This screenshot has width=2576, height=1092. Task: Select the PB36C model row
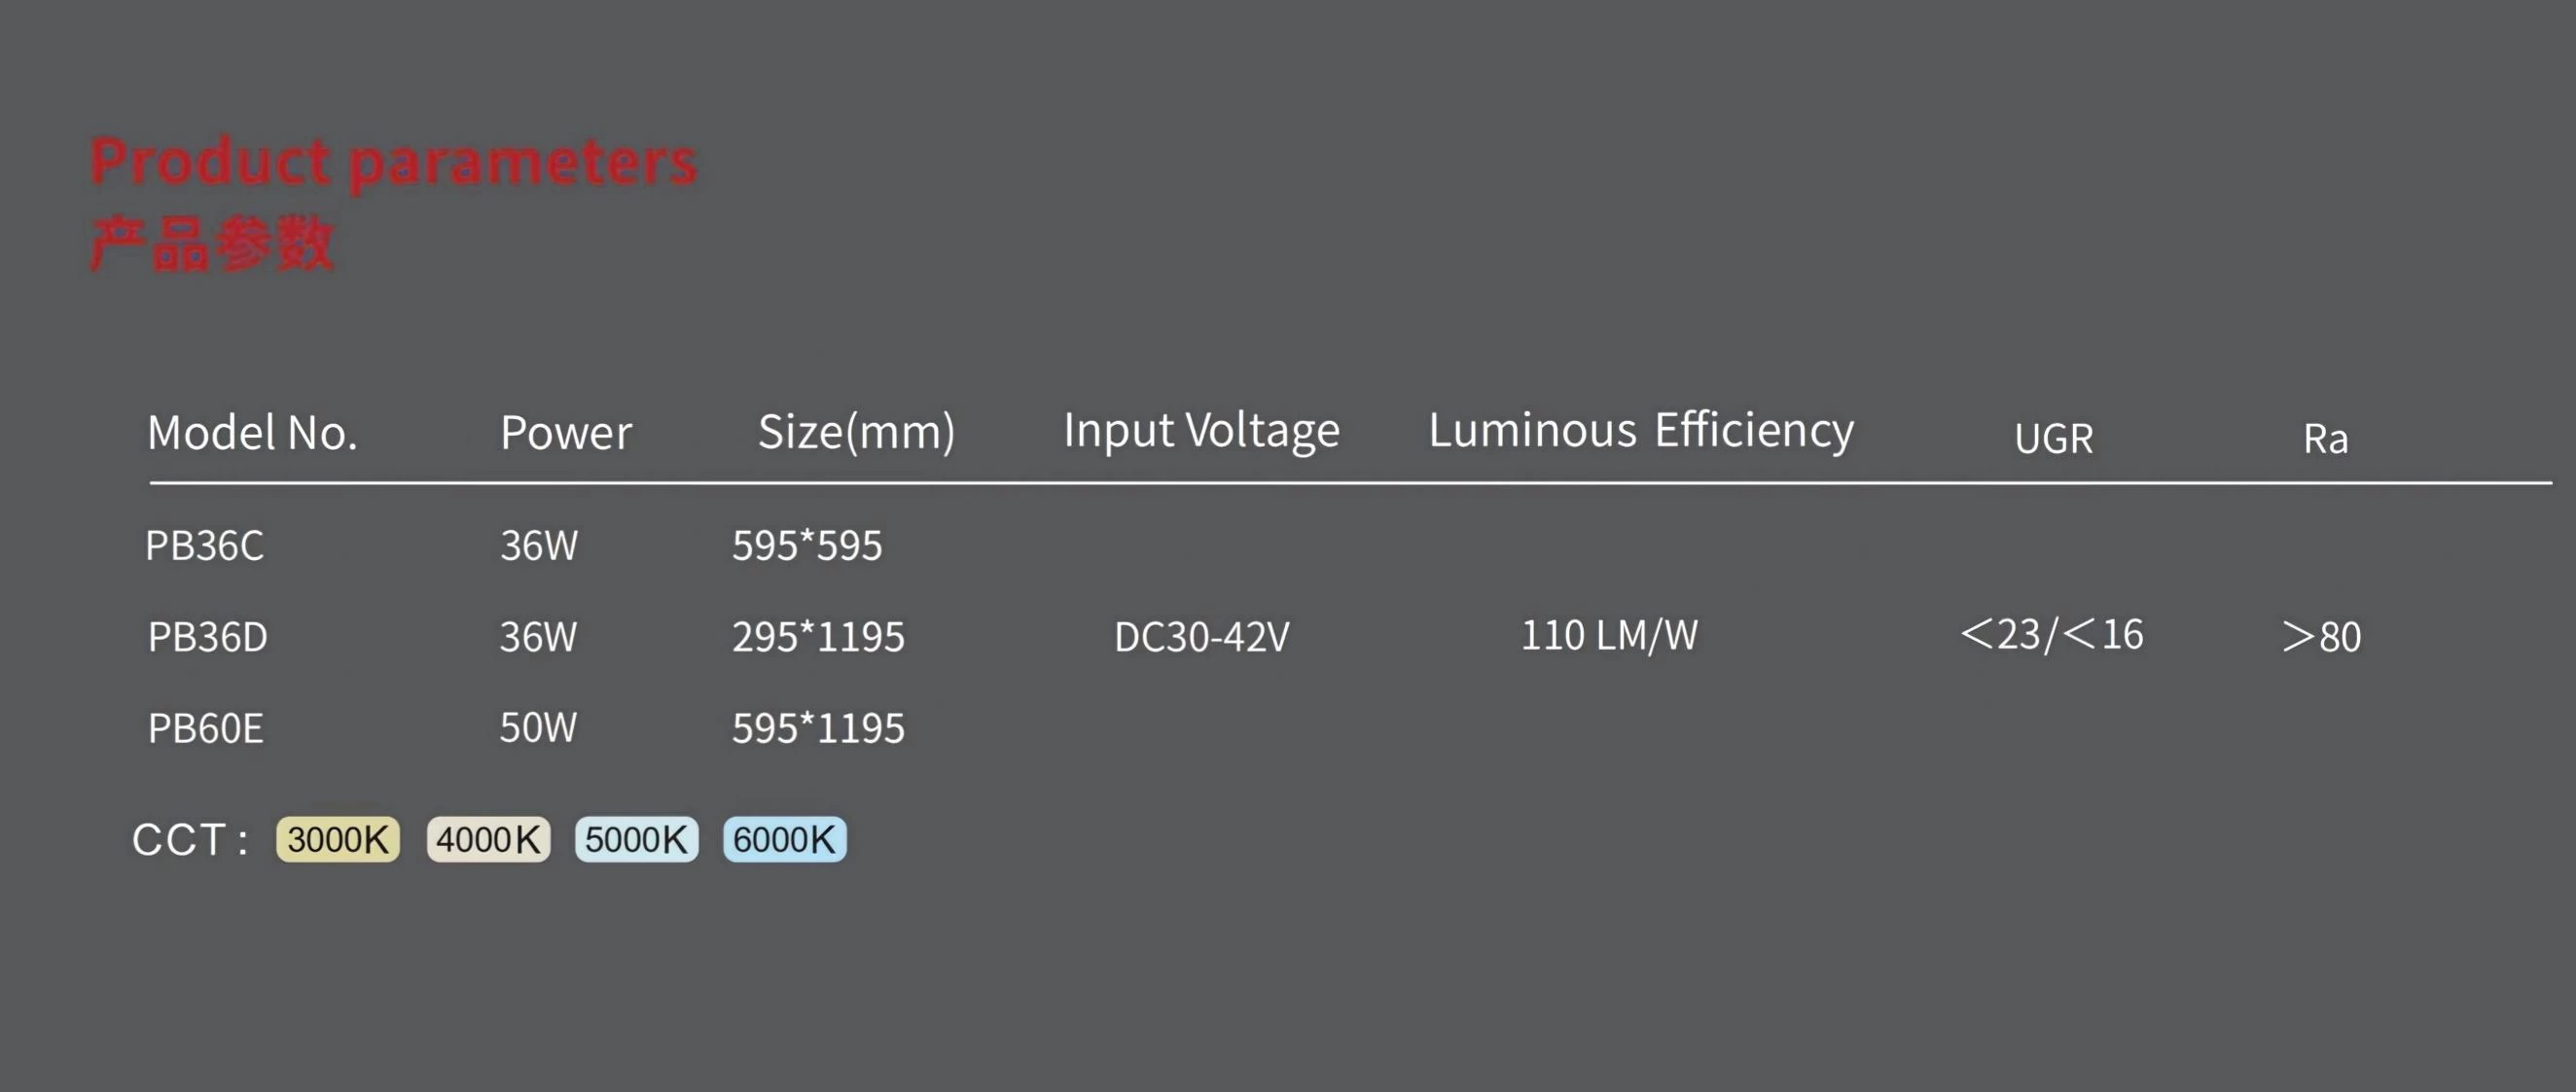(x=514, y=546)
